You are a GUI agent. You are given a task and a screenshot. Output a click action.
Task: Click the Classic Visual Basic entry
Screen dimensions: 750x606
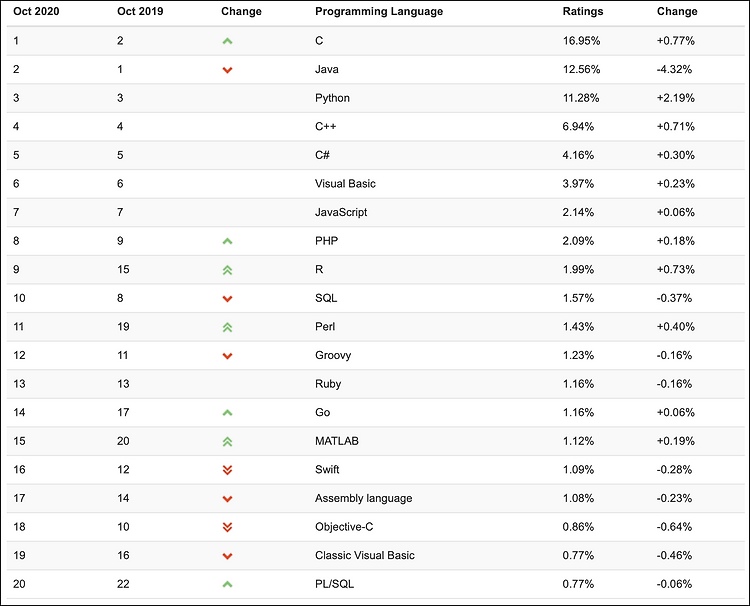pos(364,555)
